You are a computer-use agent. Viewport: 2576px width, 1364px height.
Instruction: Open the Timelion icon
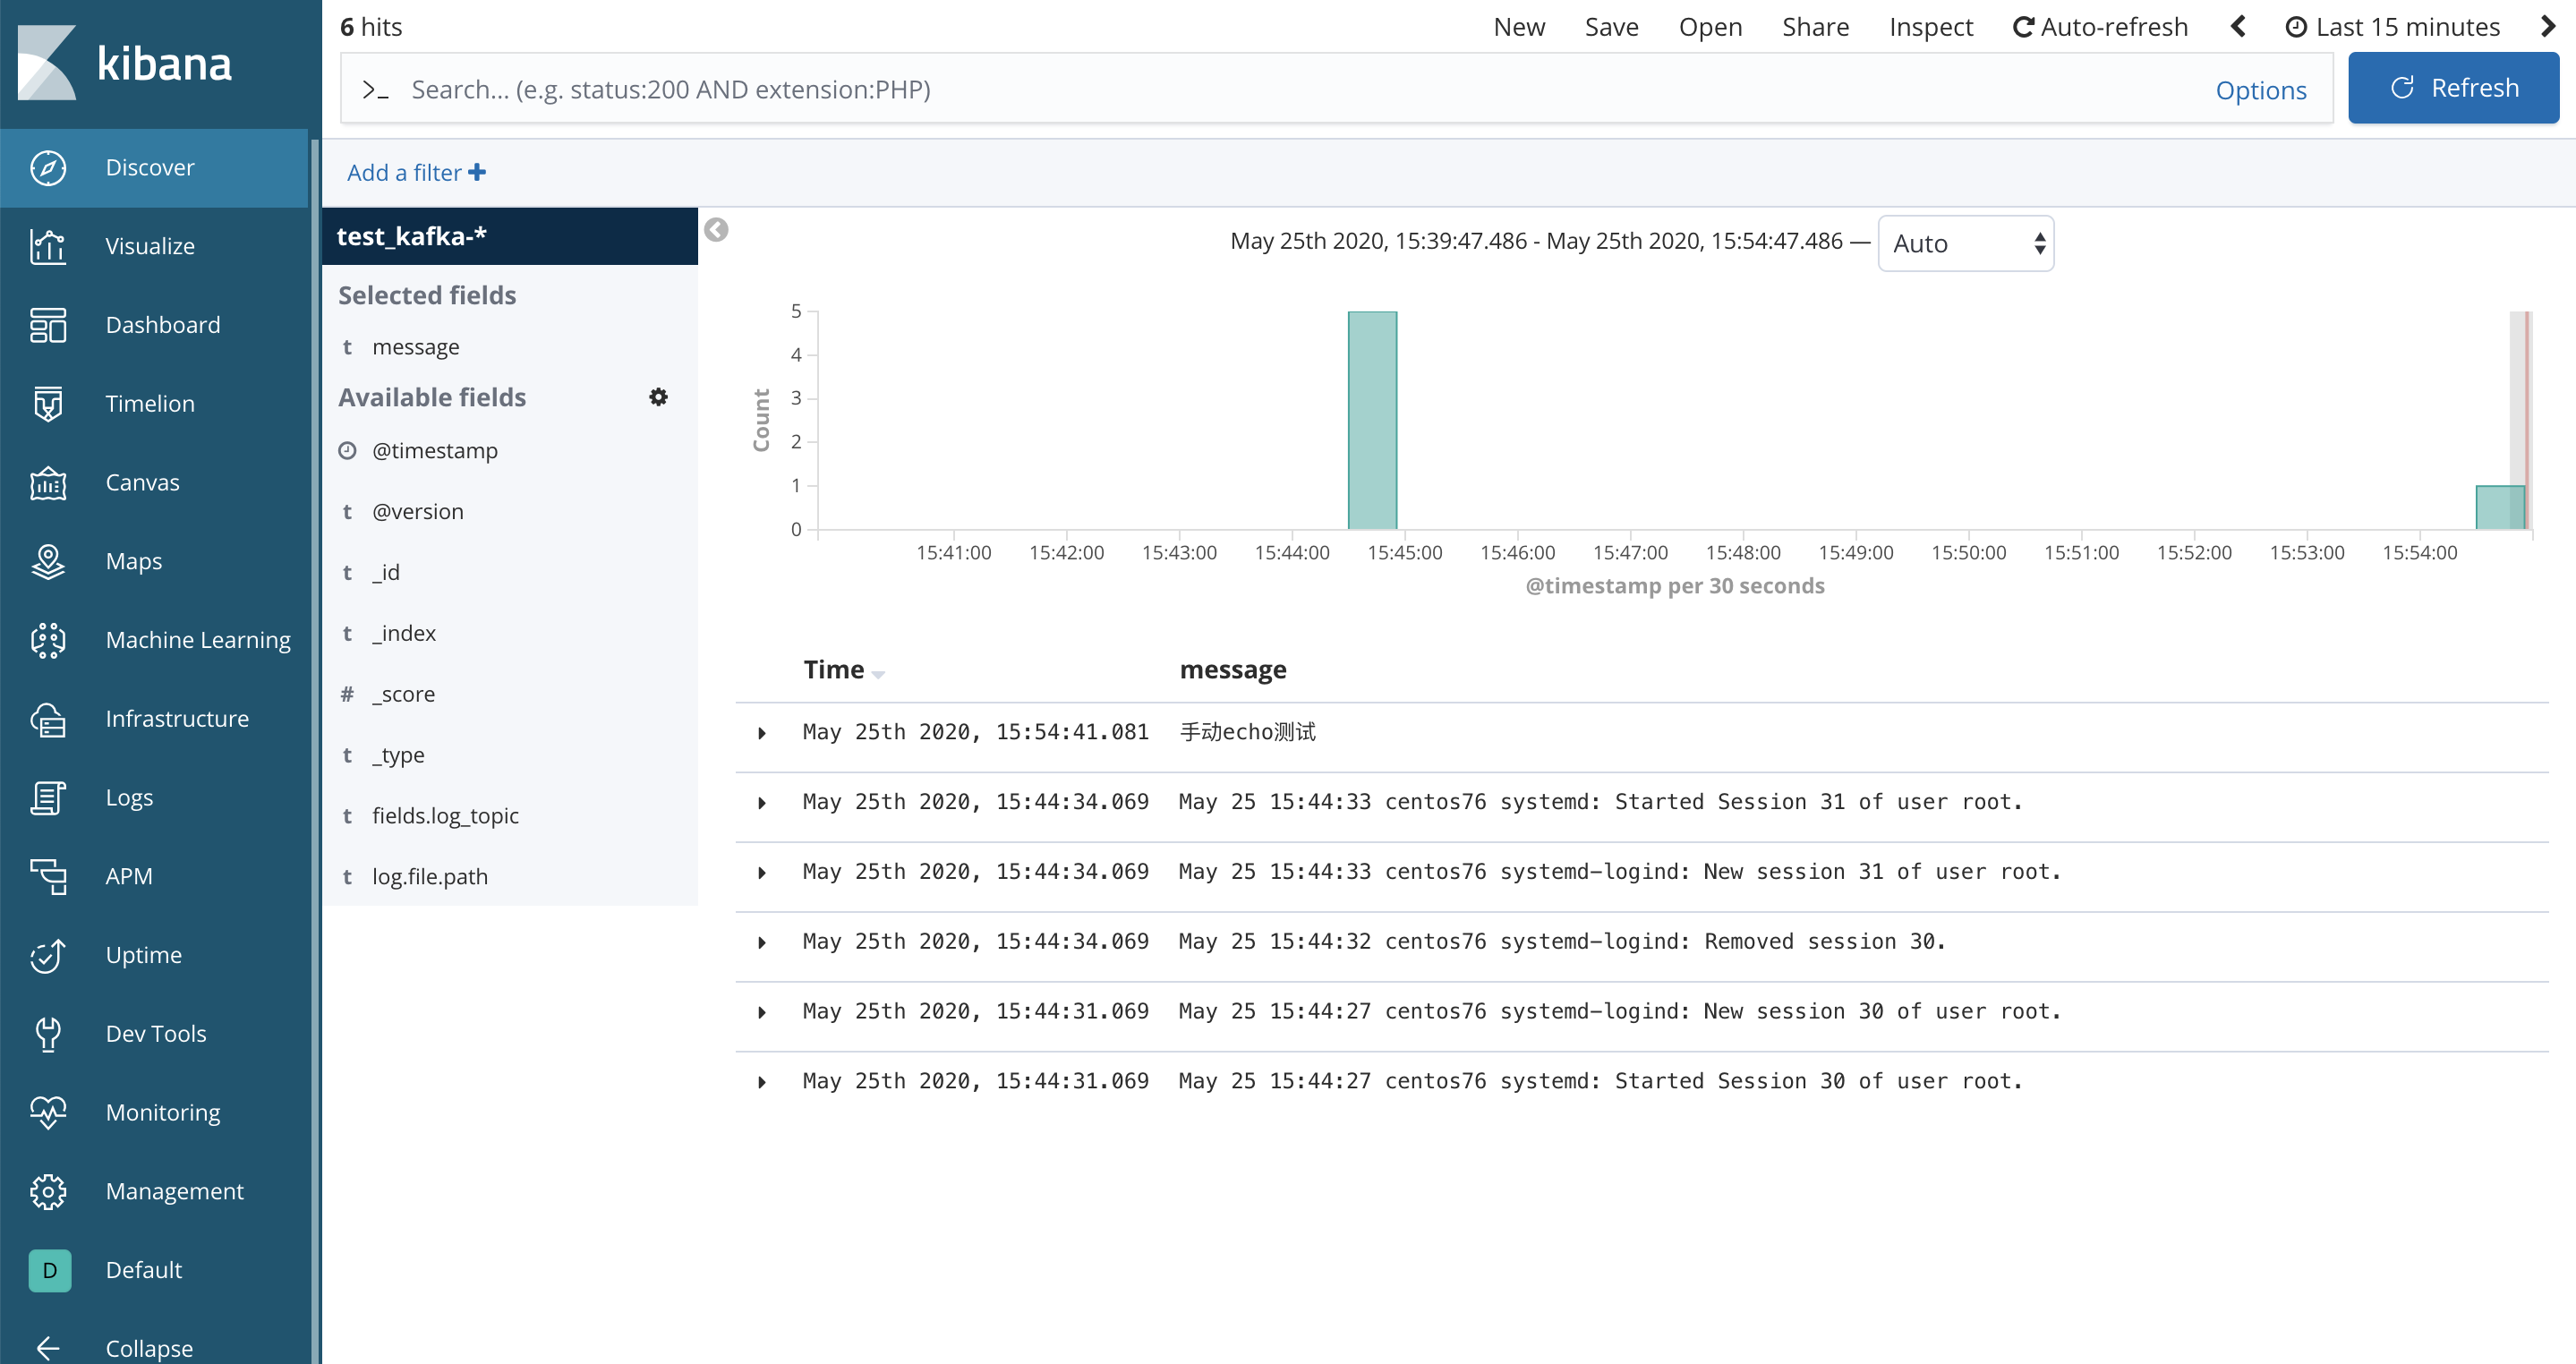(x=48, y=404)
